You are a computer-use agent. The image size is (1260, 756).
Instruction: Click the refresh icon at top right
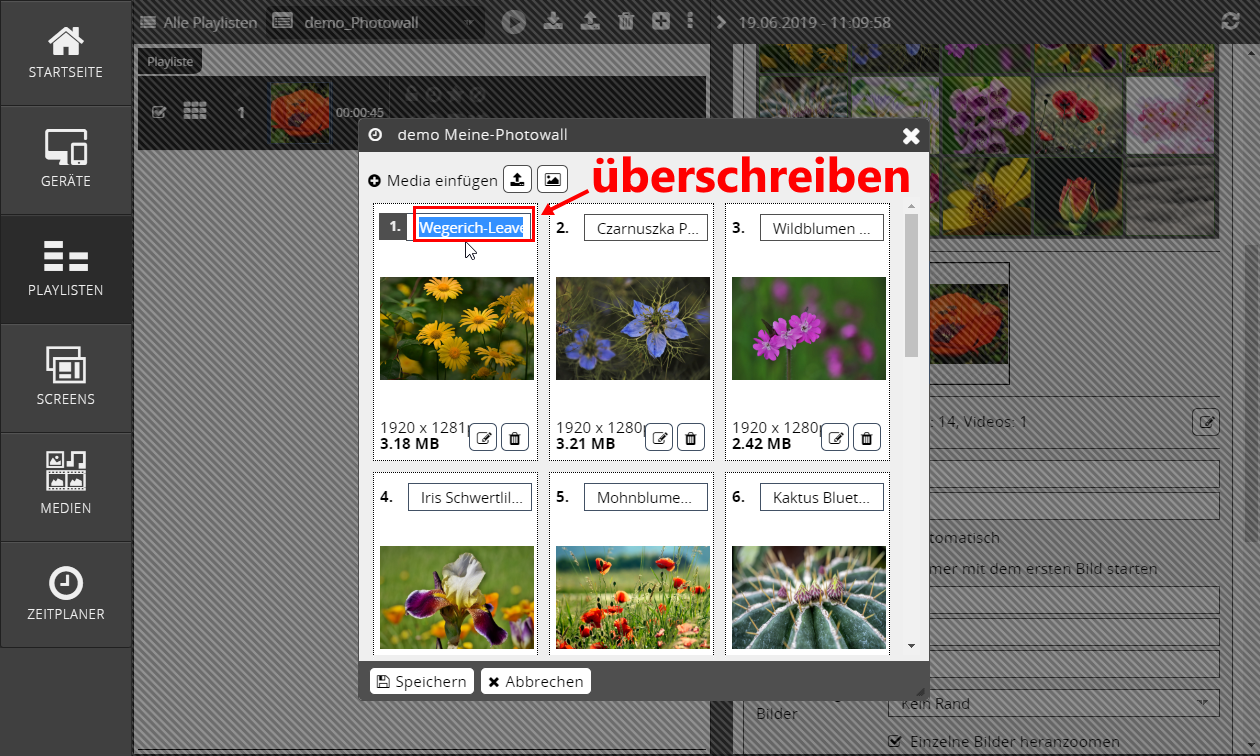[x=1230, y=22]
